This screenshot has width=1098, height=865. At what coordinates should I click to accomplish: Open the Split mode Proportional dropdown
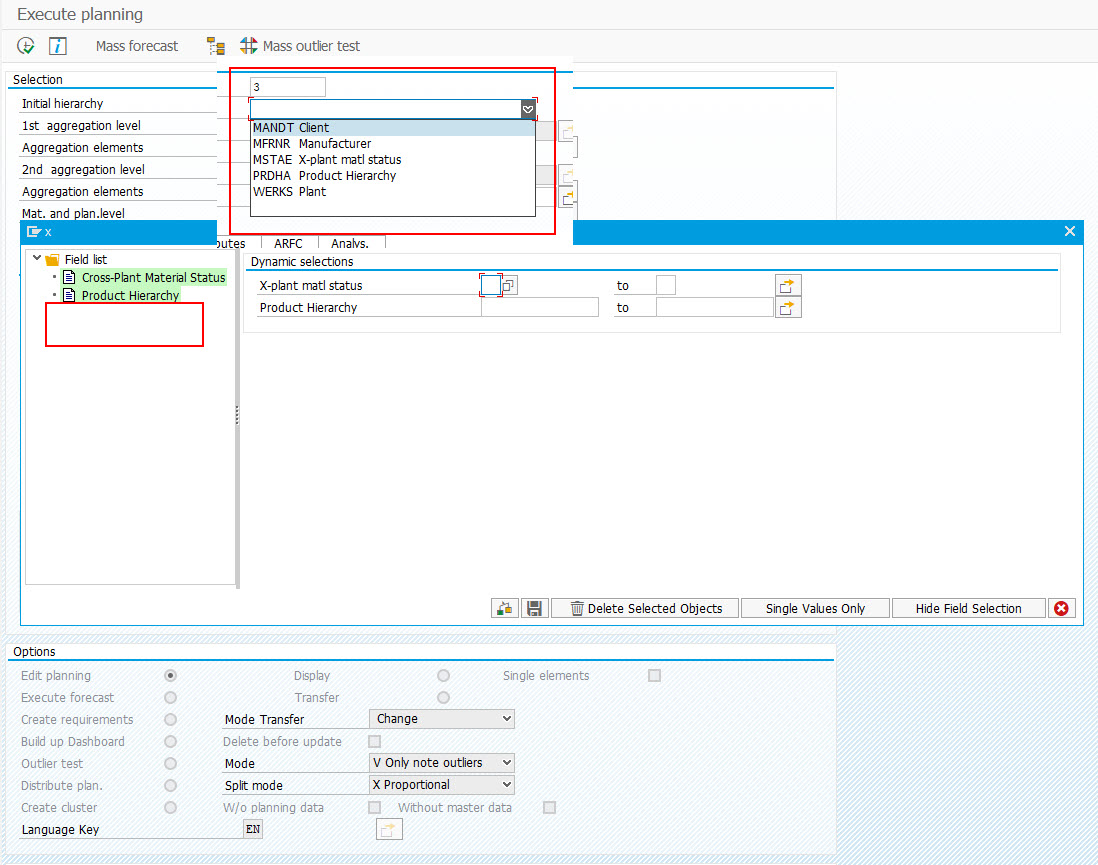(x=441, y=785)
